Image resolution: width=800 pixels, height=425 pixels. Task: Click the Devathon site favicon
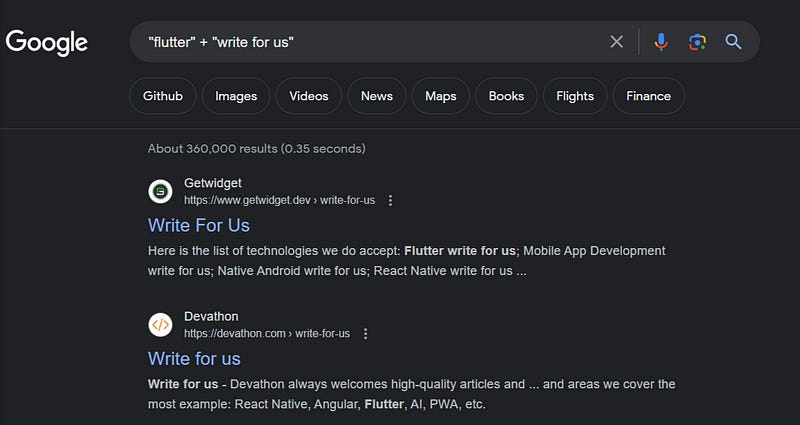coord(160,325)
